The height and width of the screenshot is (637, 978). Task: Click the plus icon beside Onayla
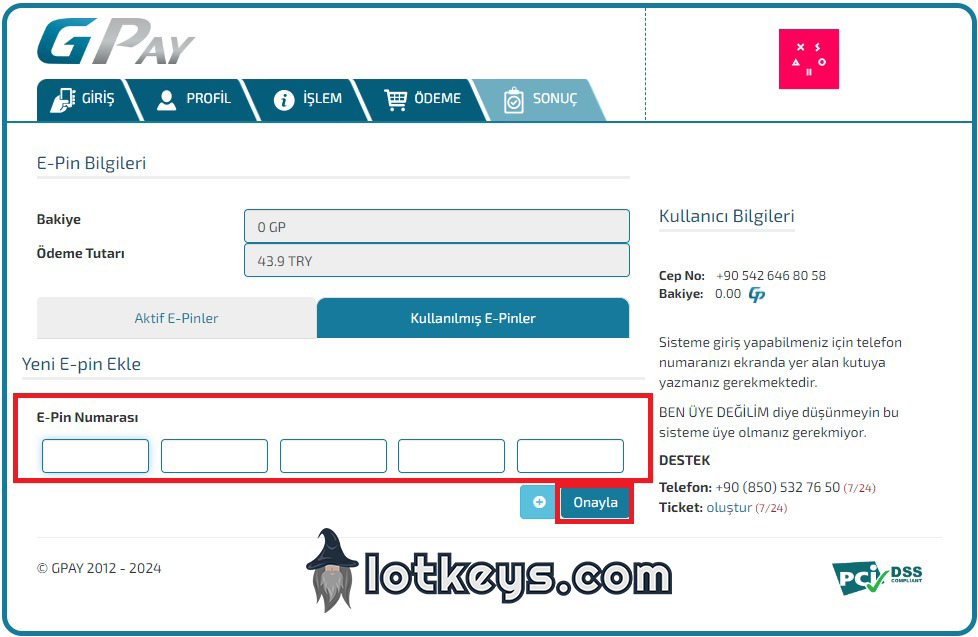click(539, 502)
